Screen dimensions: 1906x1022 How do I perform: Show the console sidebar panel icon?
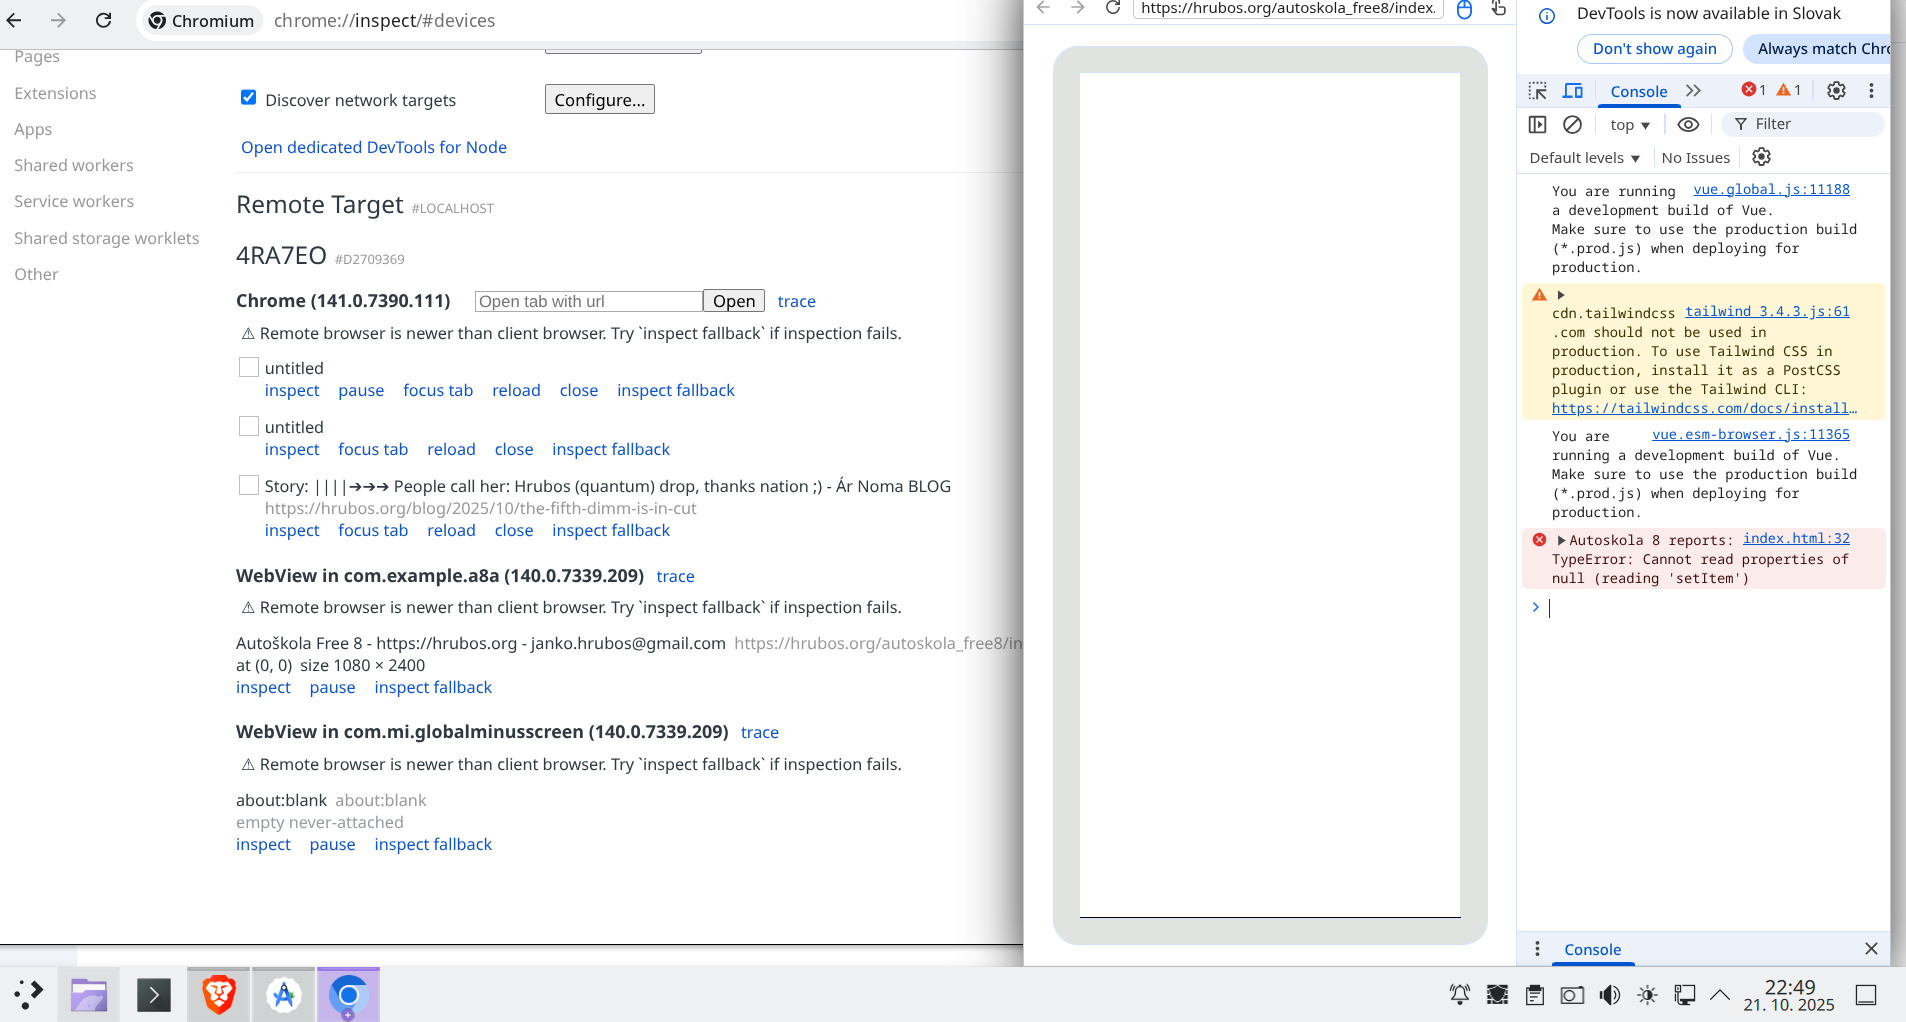tap(1538, 125)
